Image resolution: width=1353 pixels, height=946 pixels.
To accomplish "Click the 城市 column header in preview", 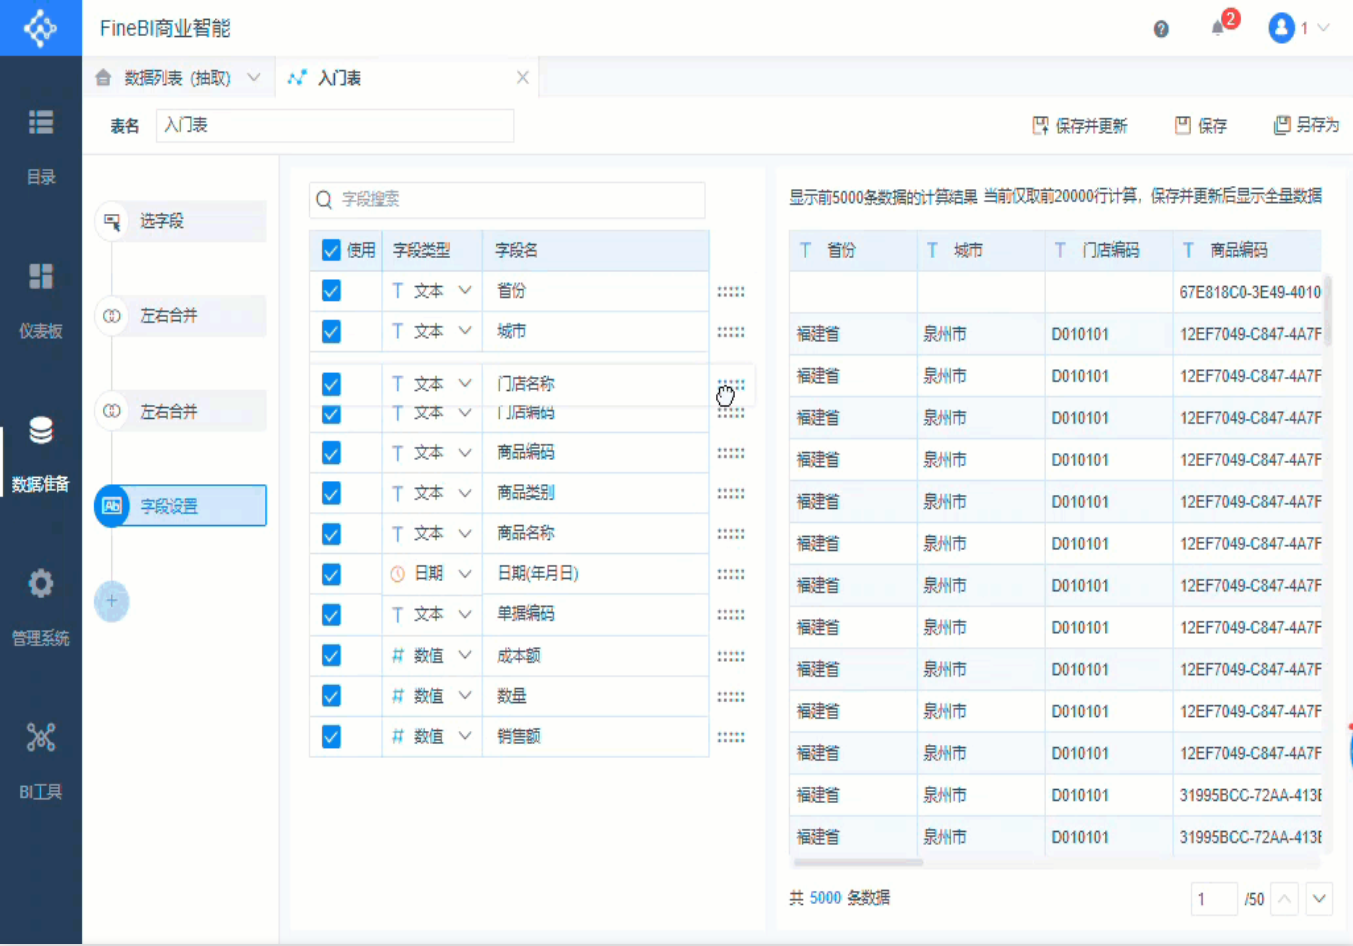I will 982,250.
